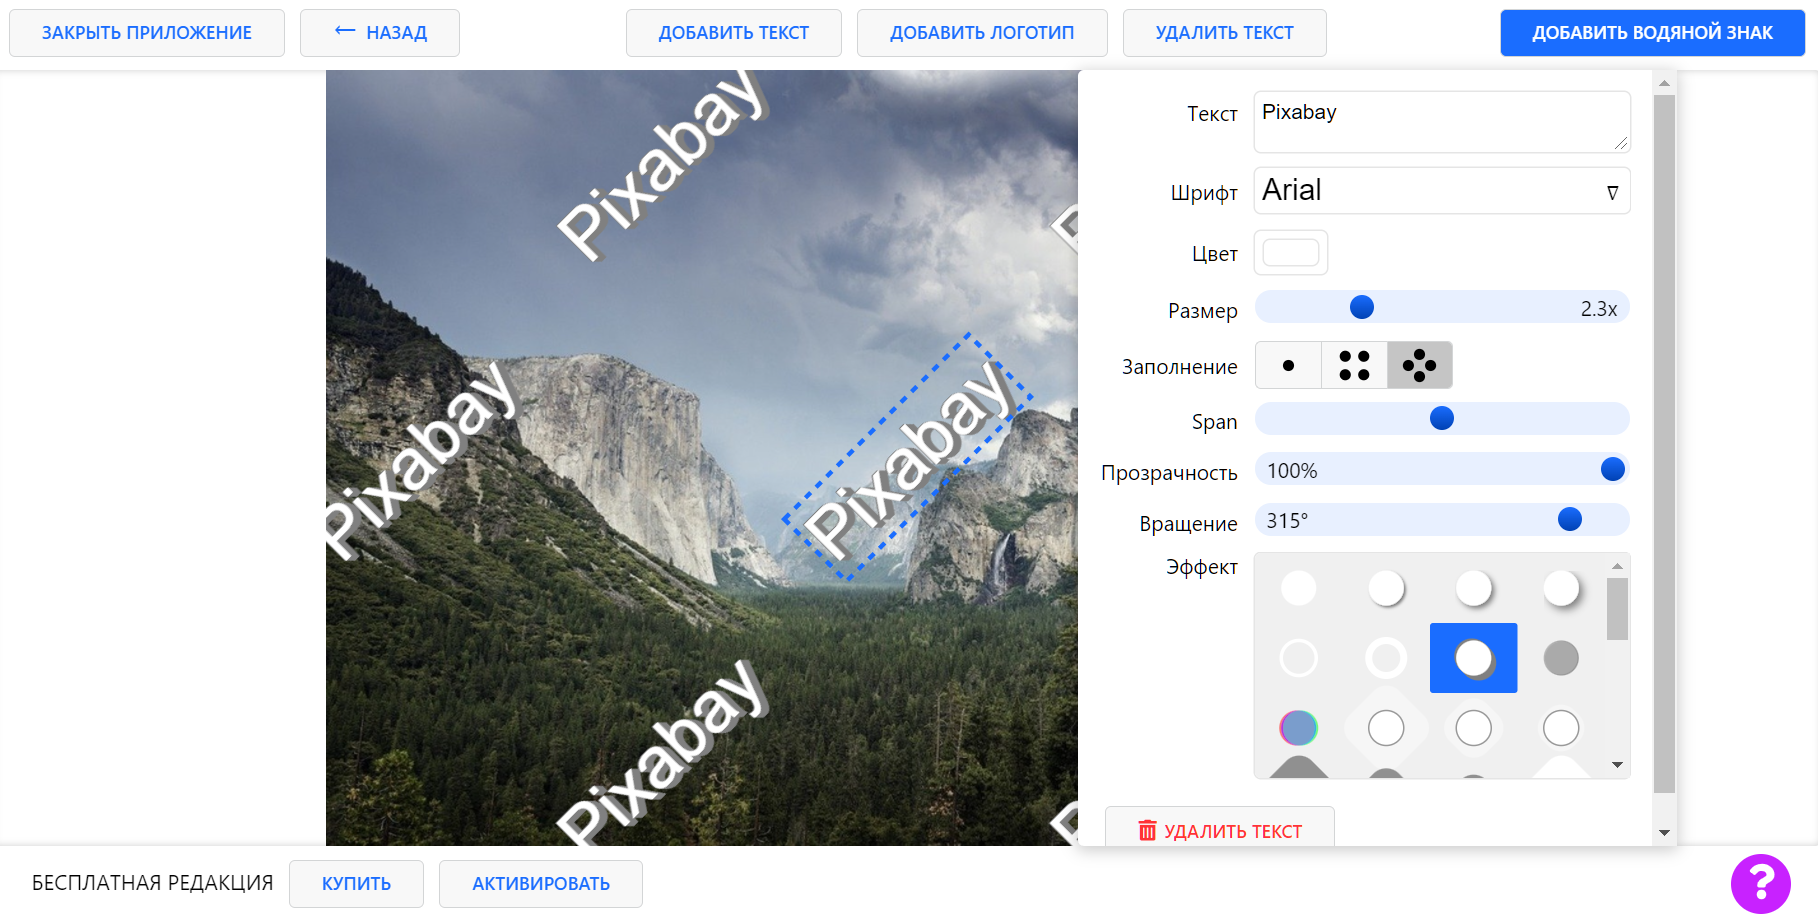Screen dimensions: 1818x916
Task: Choose the rainbow-edged blue circle effect
Action: coord(1298,728)
